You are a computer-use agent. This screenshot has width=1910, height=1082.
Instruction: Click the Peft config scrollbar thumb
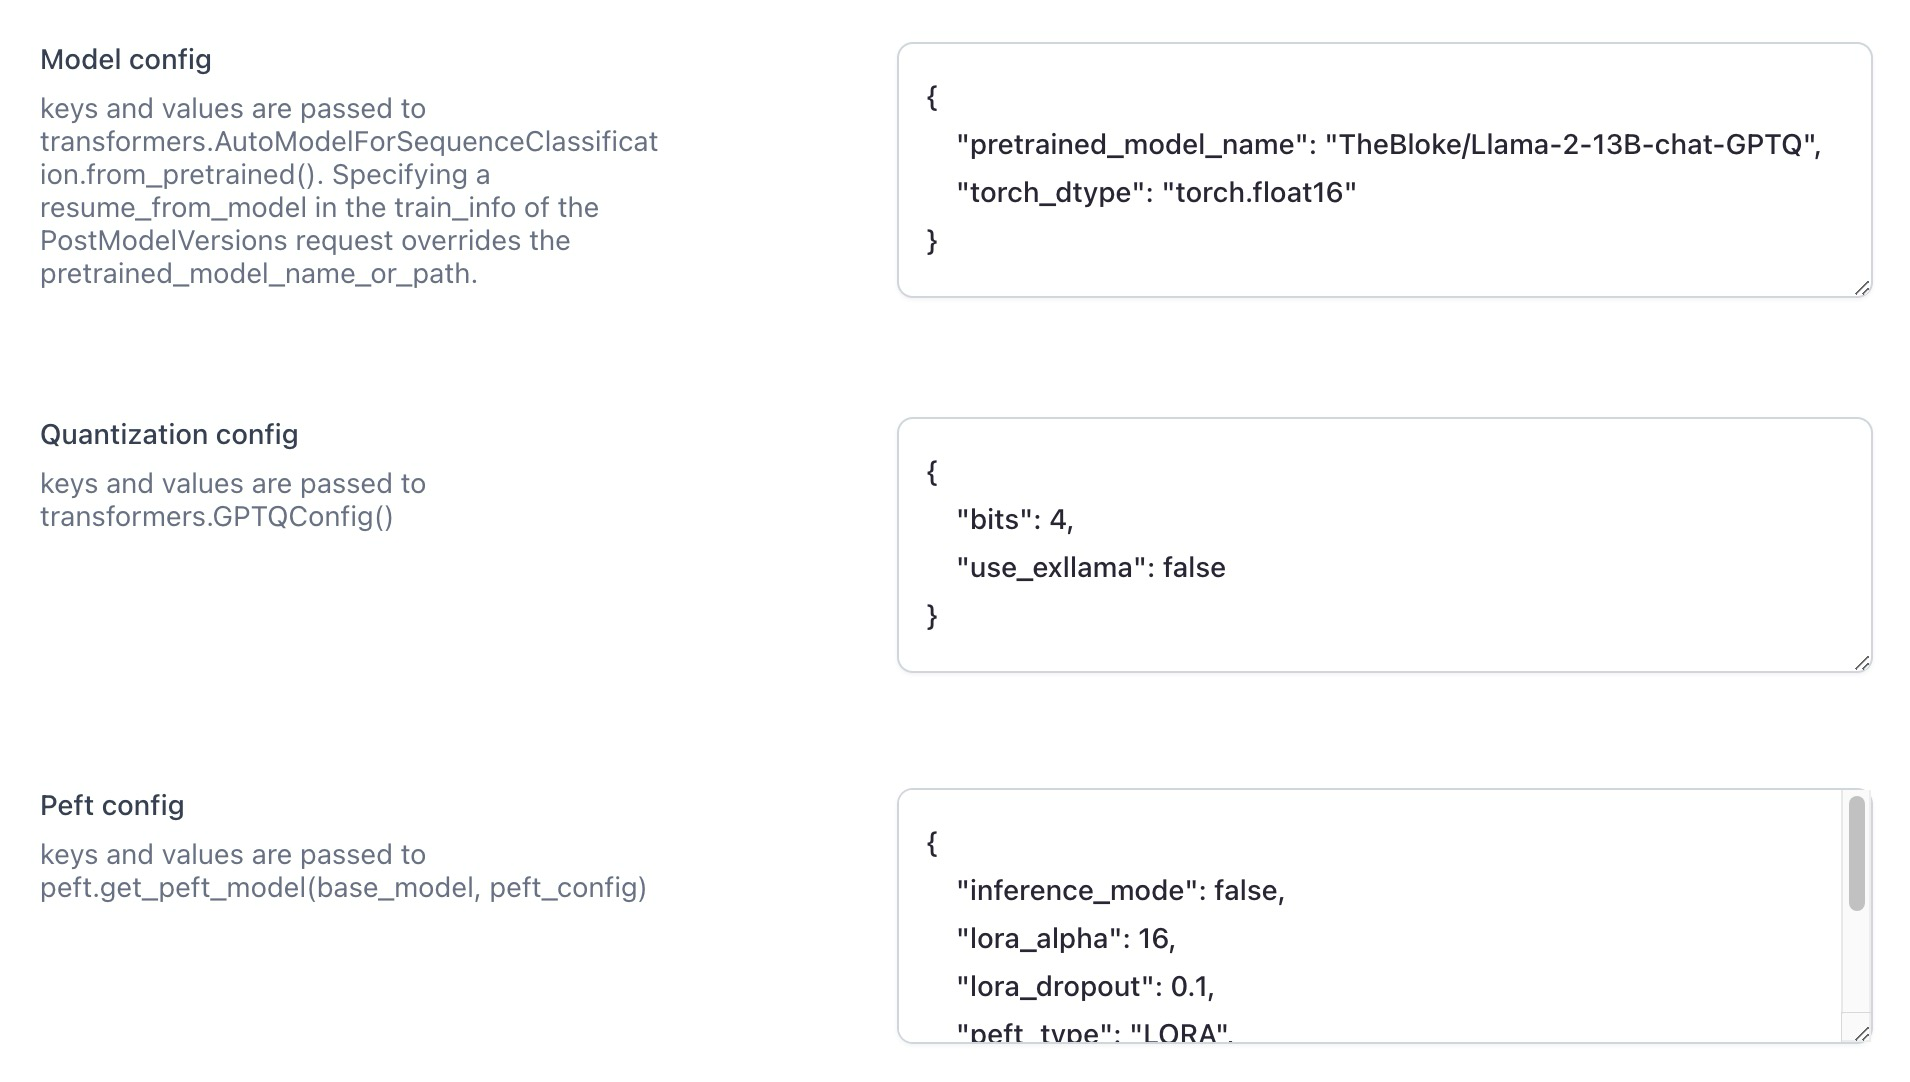[x=1856, y=853]
